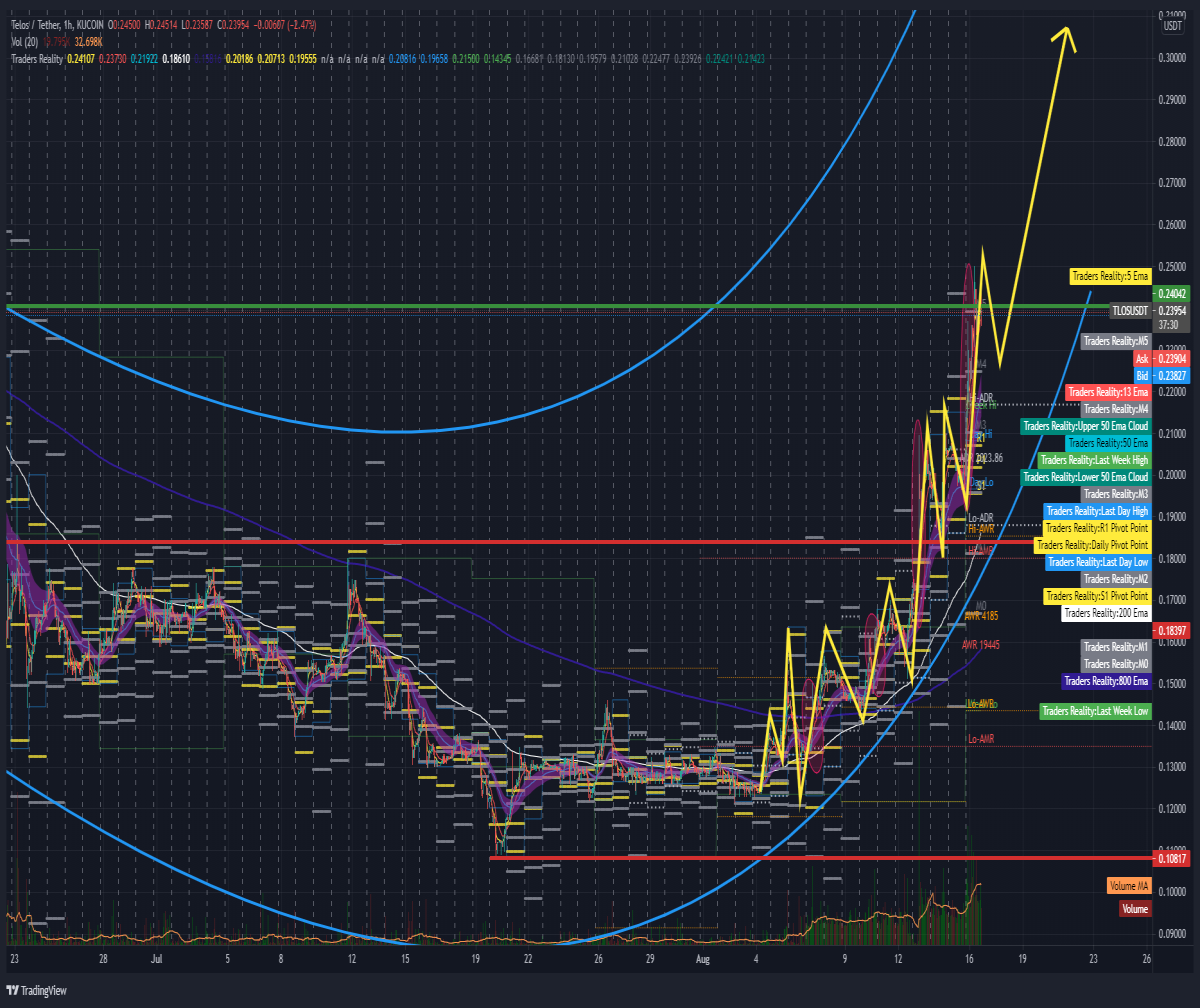Click Traders Reality:Last Week Low label
The image size is (1200, 1008).
[1096, 711]
